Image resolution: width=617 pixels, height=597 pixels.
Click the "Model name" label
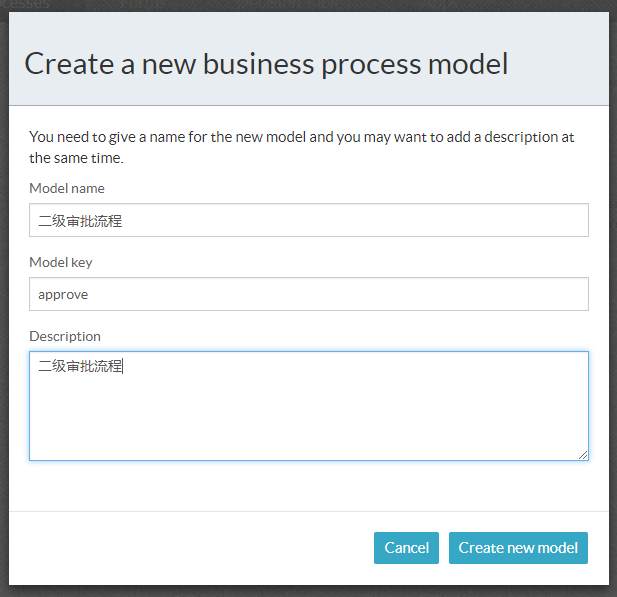tap(67, 188)
